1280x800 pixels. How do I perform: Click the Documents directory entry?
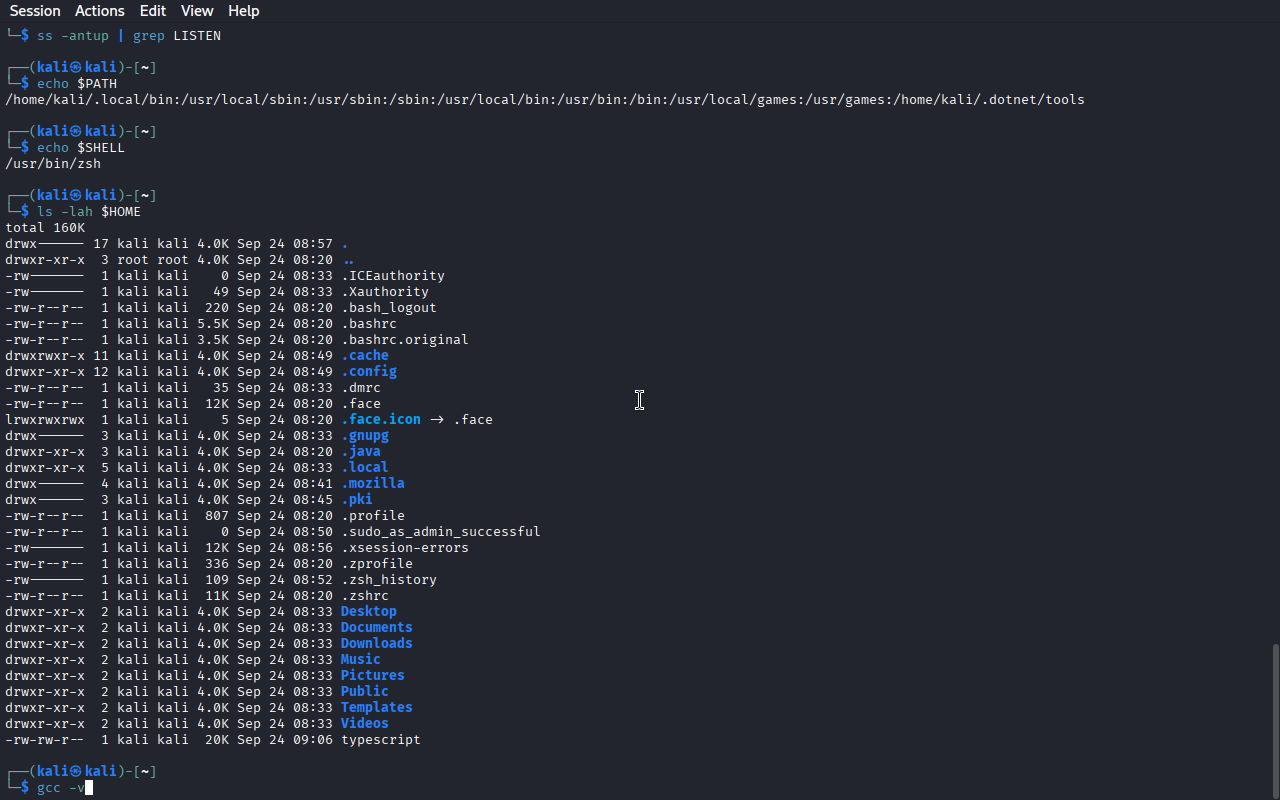tap(376, 628)
